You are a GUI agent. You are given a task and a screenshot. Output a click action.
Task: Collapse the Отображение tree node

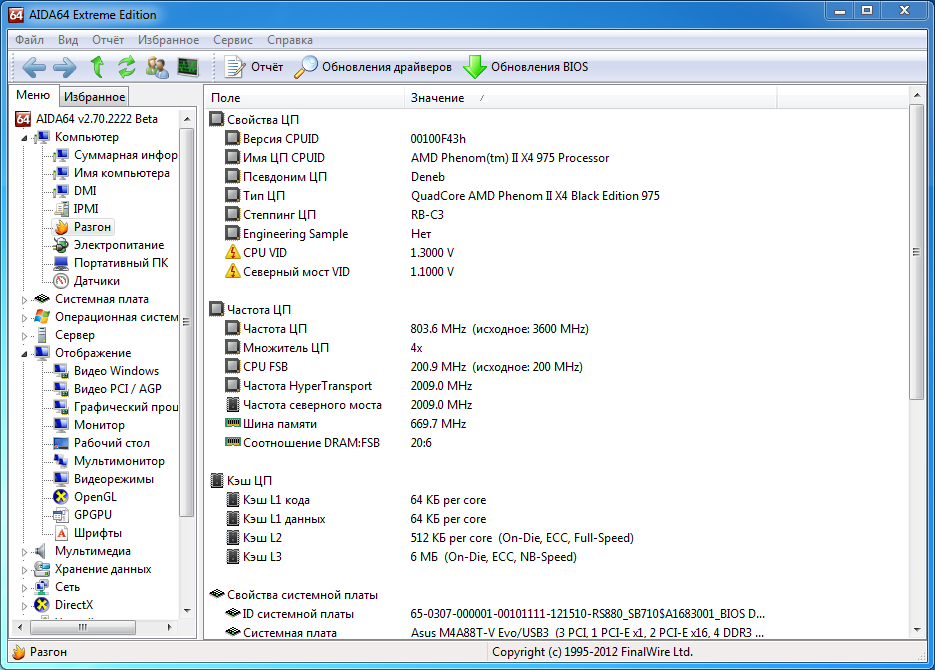coord(25,353)
